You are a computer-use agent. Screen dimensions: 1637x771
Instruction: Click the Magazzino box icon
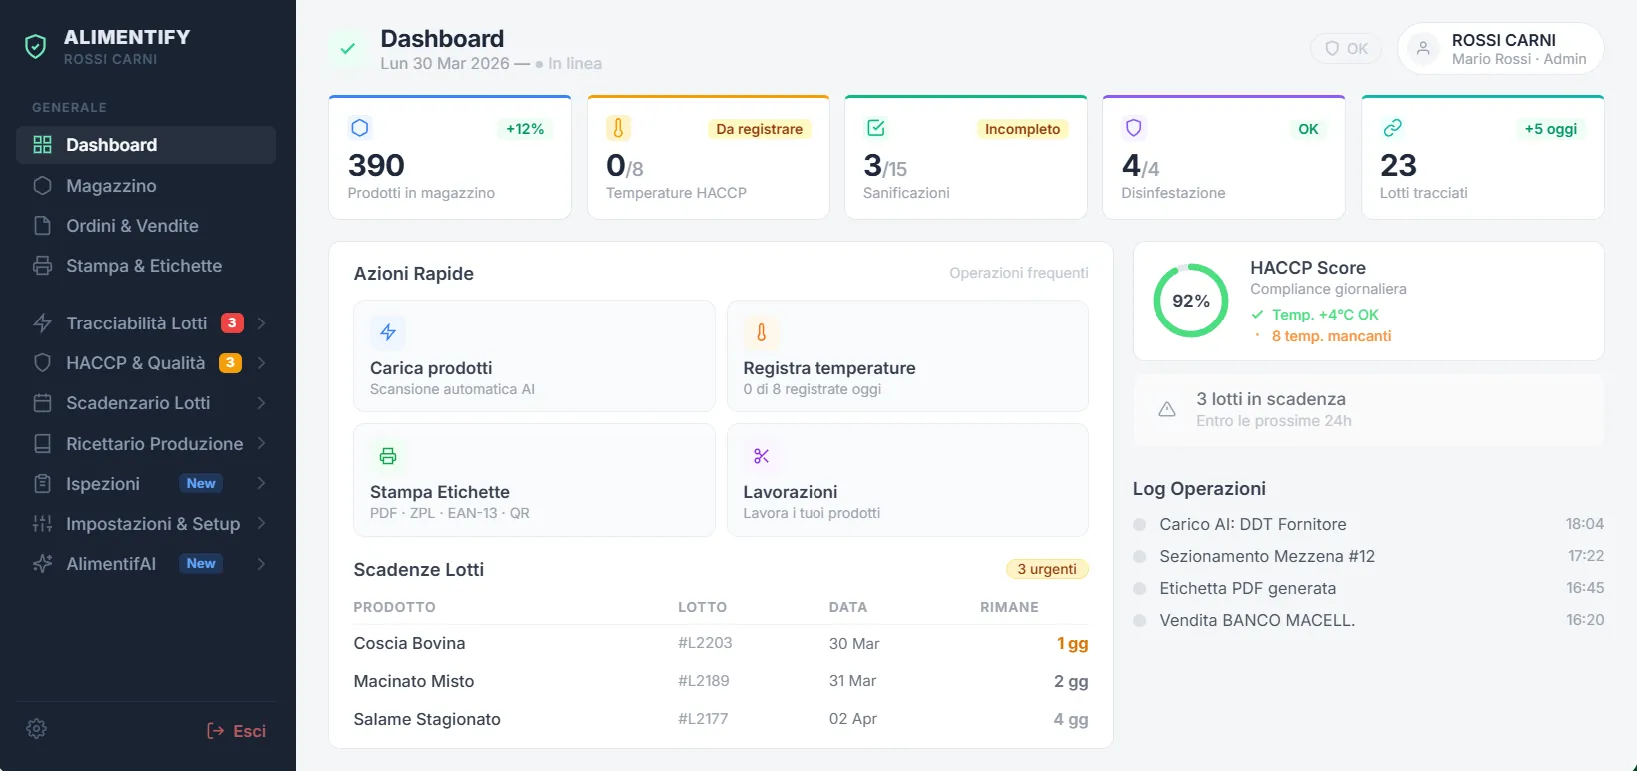(x=42, y=186)
